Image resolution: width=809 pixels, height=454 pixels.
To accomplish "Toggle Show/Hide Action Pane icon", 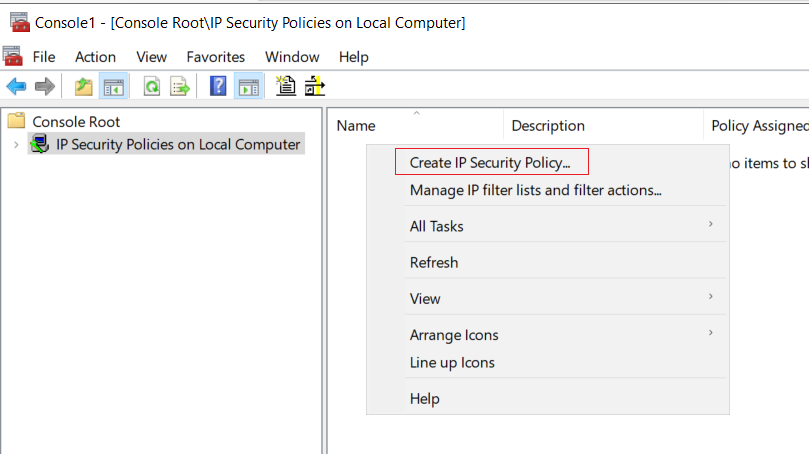I will [249, 86].
